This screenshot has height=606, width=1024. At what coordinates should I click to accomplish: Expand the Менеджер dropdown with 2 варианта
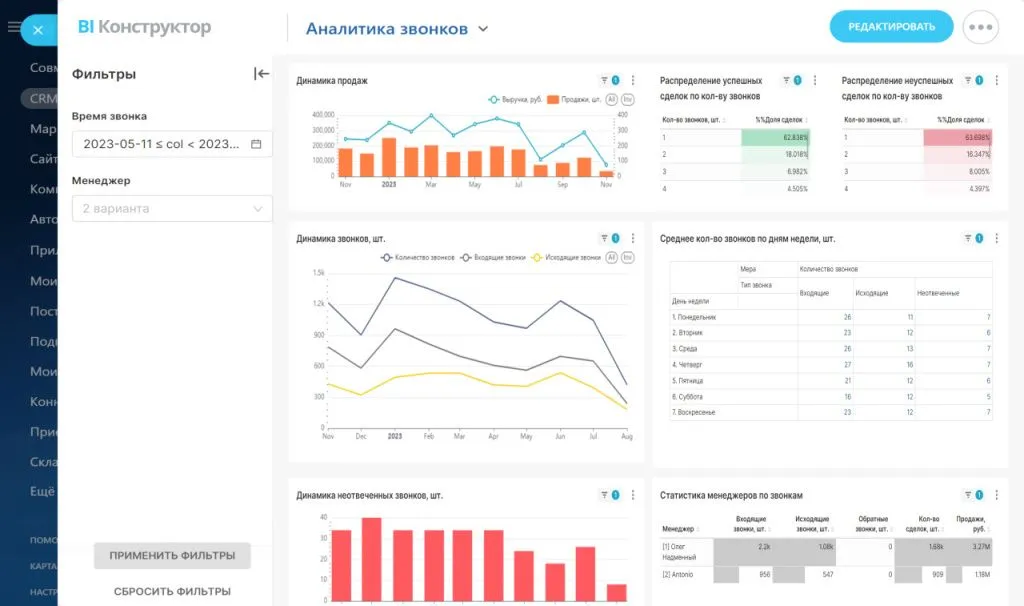[172, 208]
